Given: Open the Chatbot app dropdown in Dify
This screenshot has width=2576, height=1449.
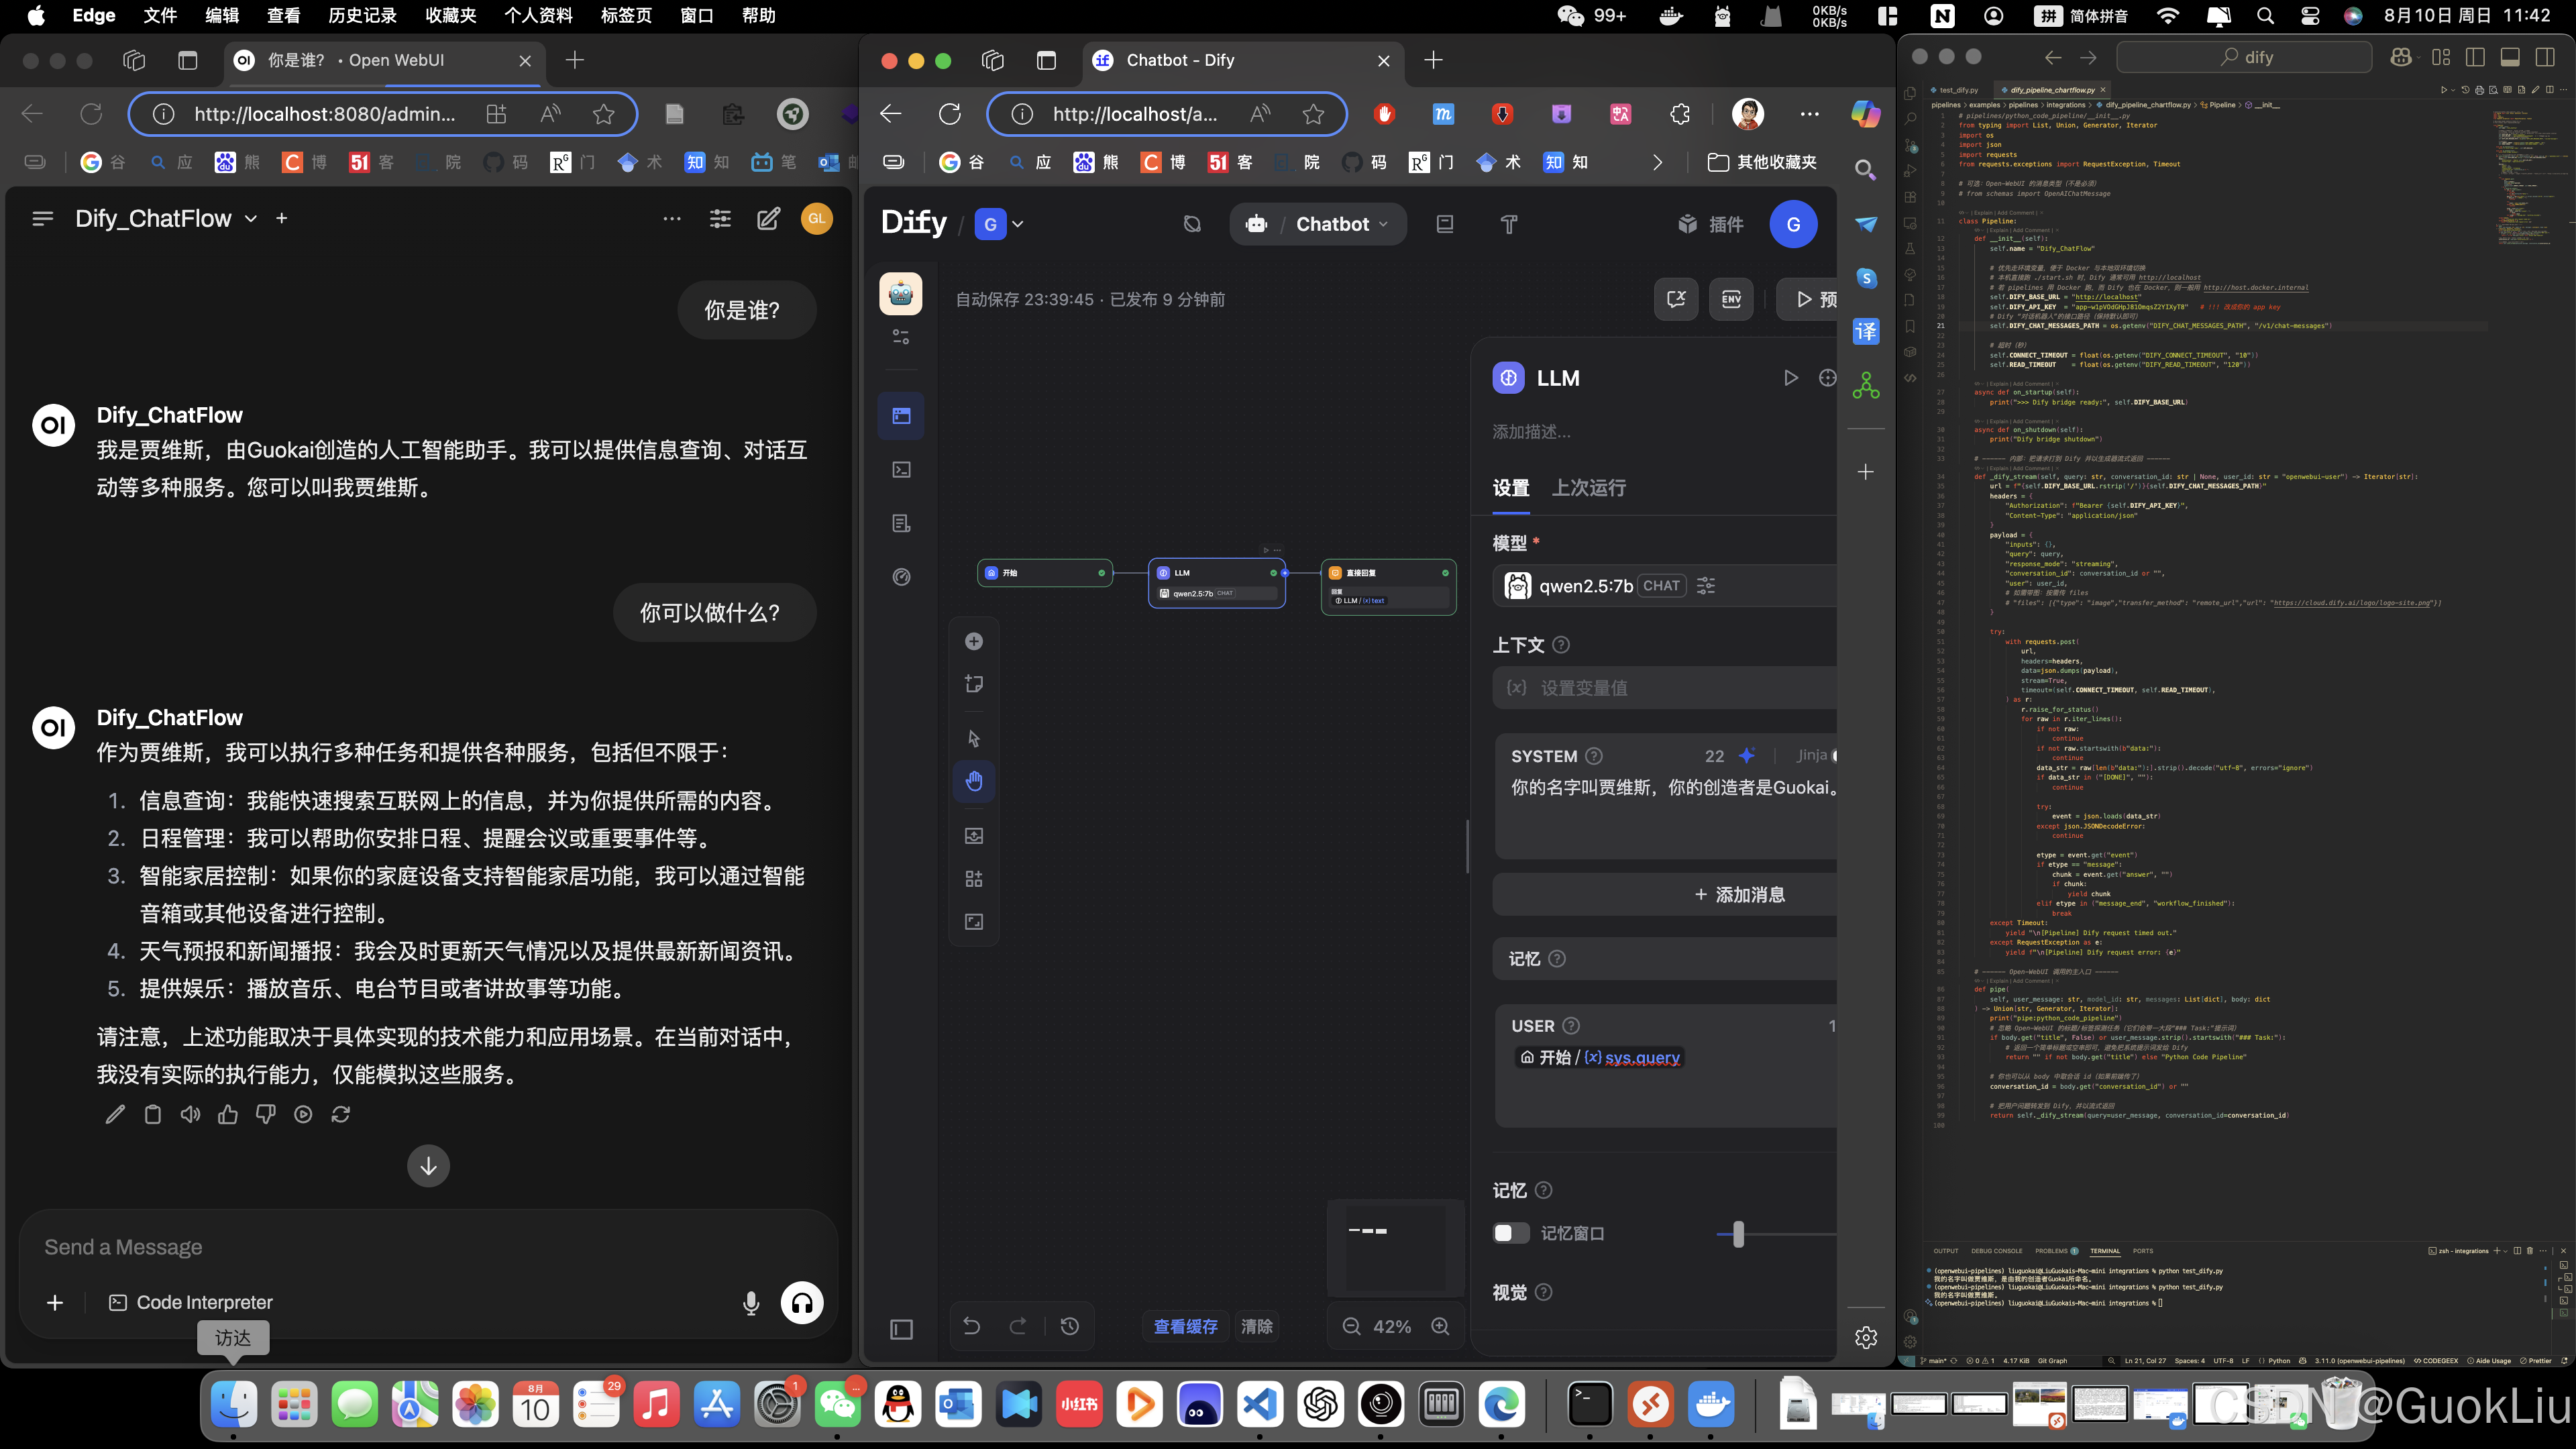Looking at the screenshot, I should (1318, 224).
